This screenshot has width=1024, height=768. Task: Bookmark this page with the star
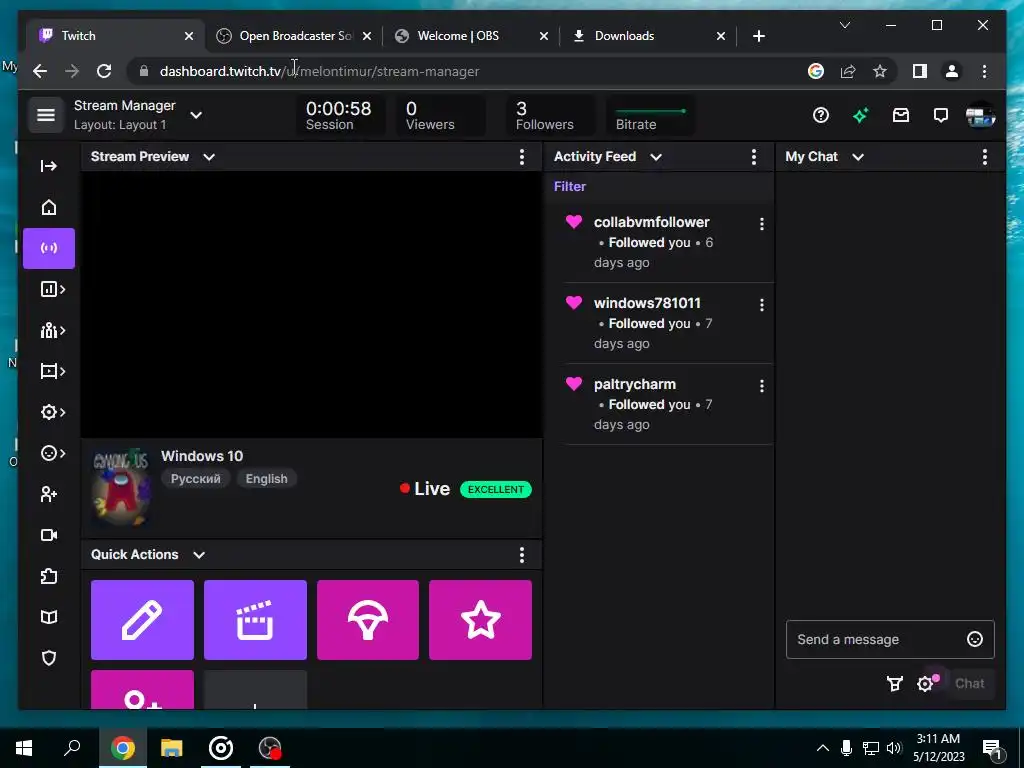point(880,71)
